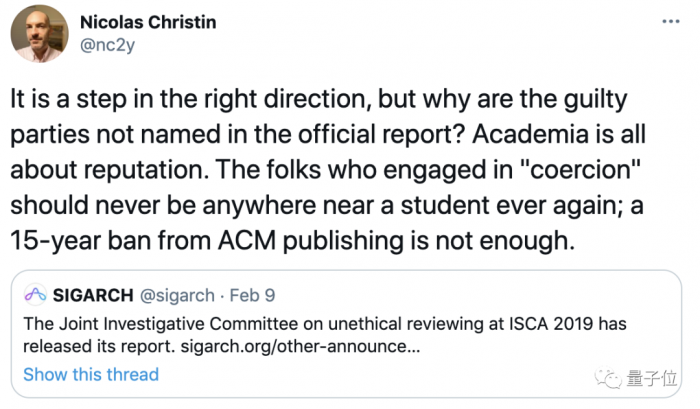Click Show this thread
The image size is (700, 409).
(x=91, y=374)
